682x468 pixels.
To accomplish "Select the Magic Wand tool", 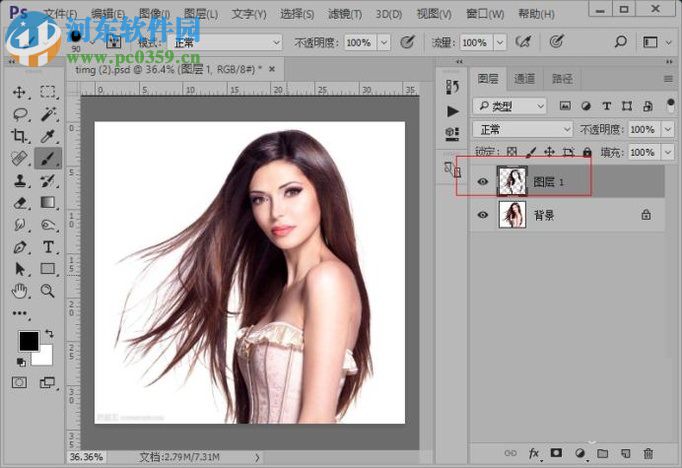I will click(x=47, y=114).
